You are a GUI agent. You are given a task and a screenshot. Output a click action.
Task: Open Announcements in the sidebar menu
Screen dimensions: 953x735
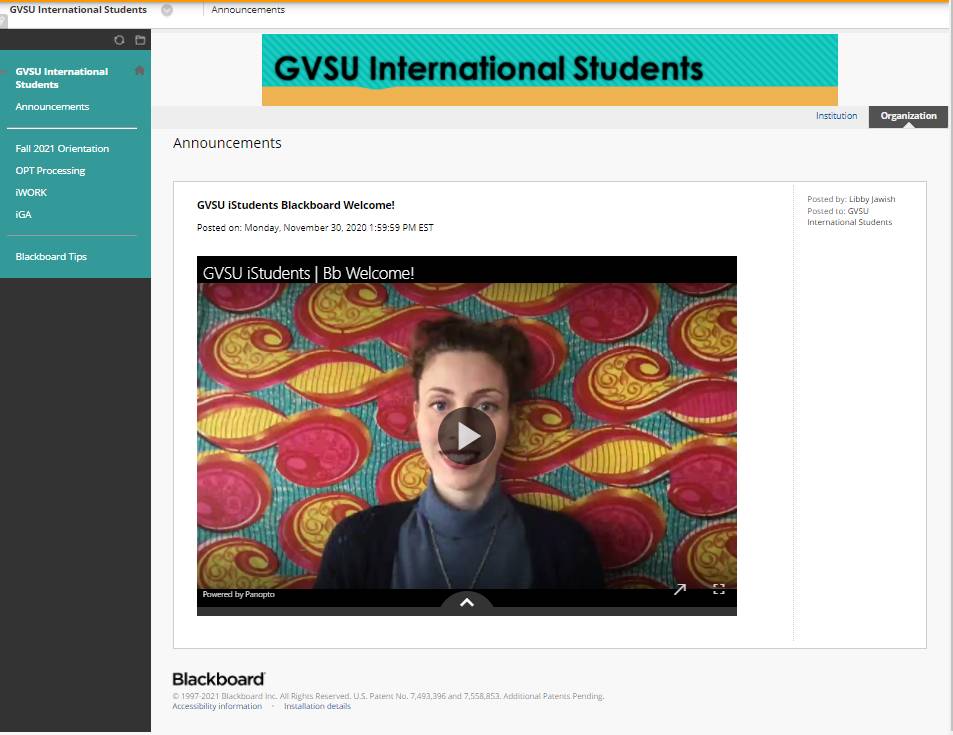pos(52,107)
